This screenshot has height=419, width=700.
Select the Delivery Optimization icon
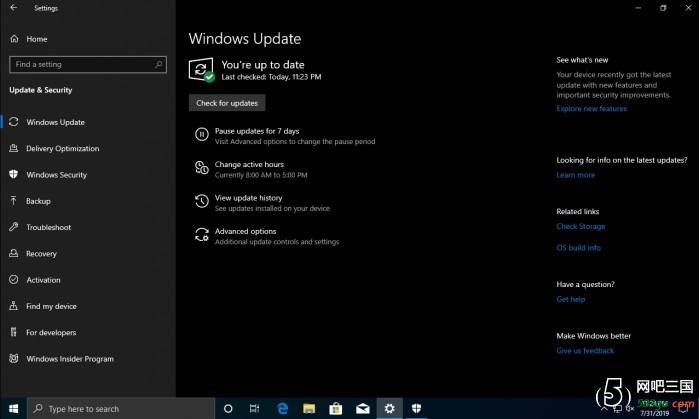point(14,148)
